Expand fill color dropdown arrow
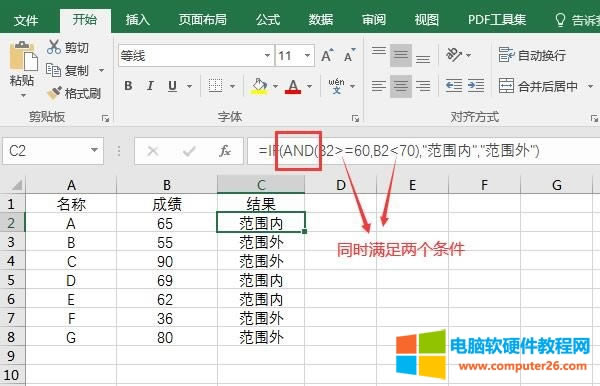This screenshot has width=600, height=386. [x=275, y=86]
